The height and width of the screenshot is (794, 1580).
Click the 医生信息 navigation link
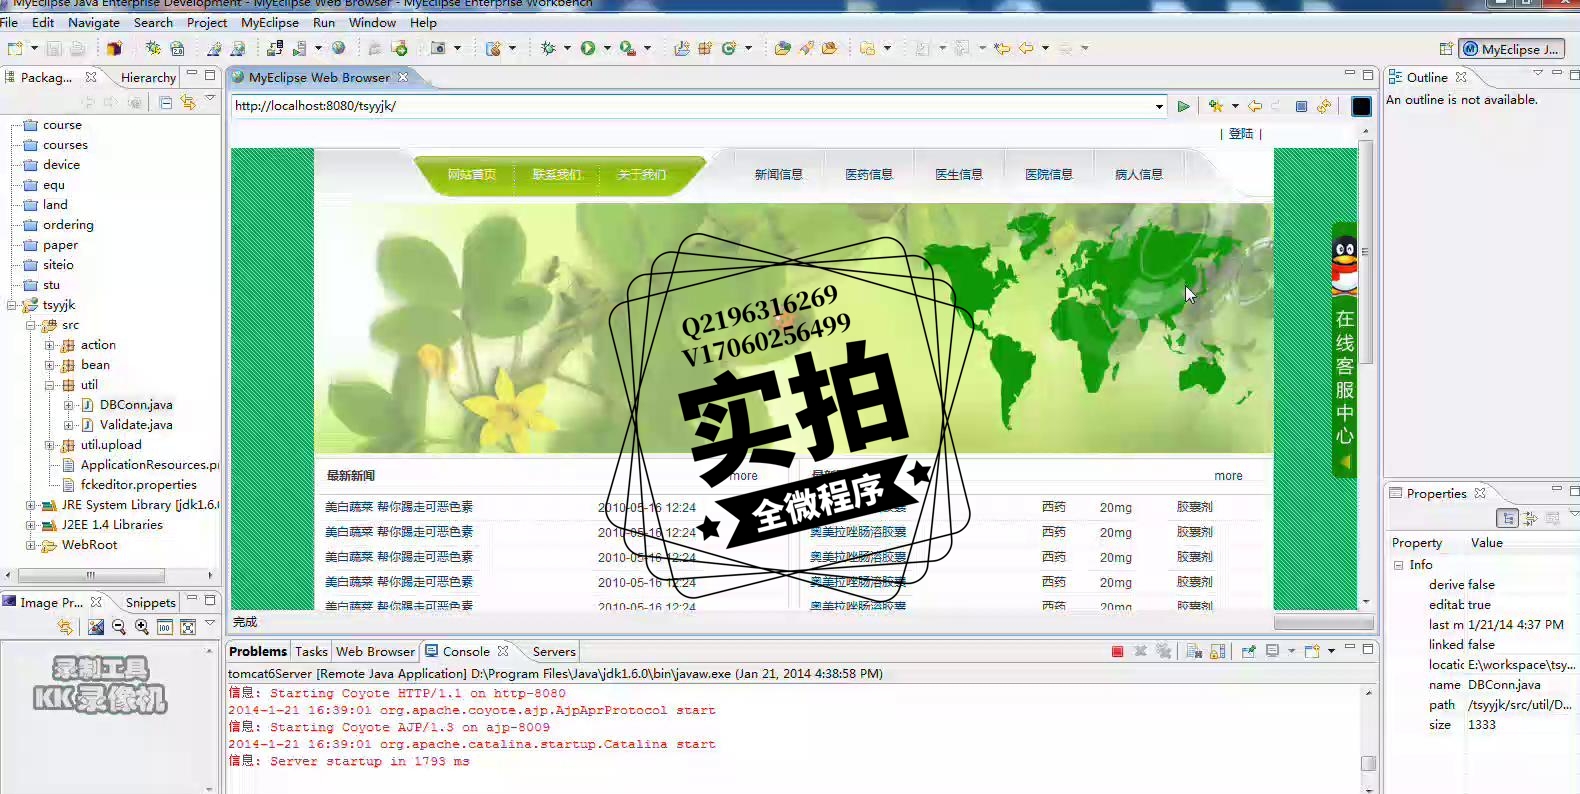point(959,174)
